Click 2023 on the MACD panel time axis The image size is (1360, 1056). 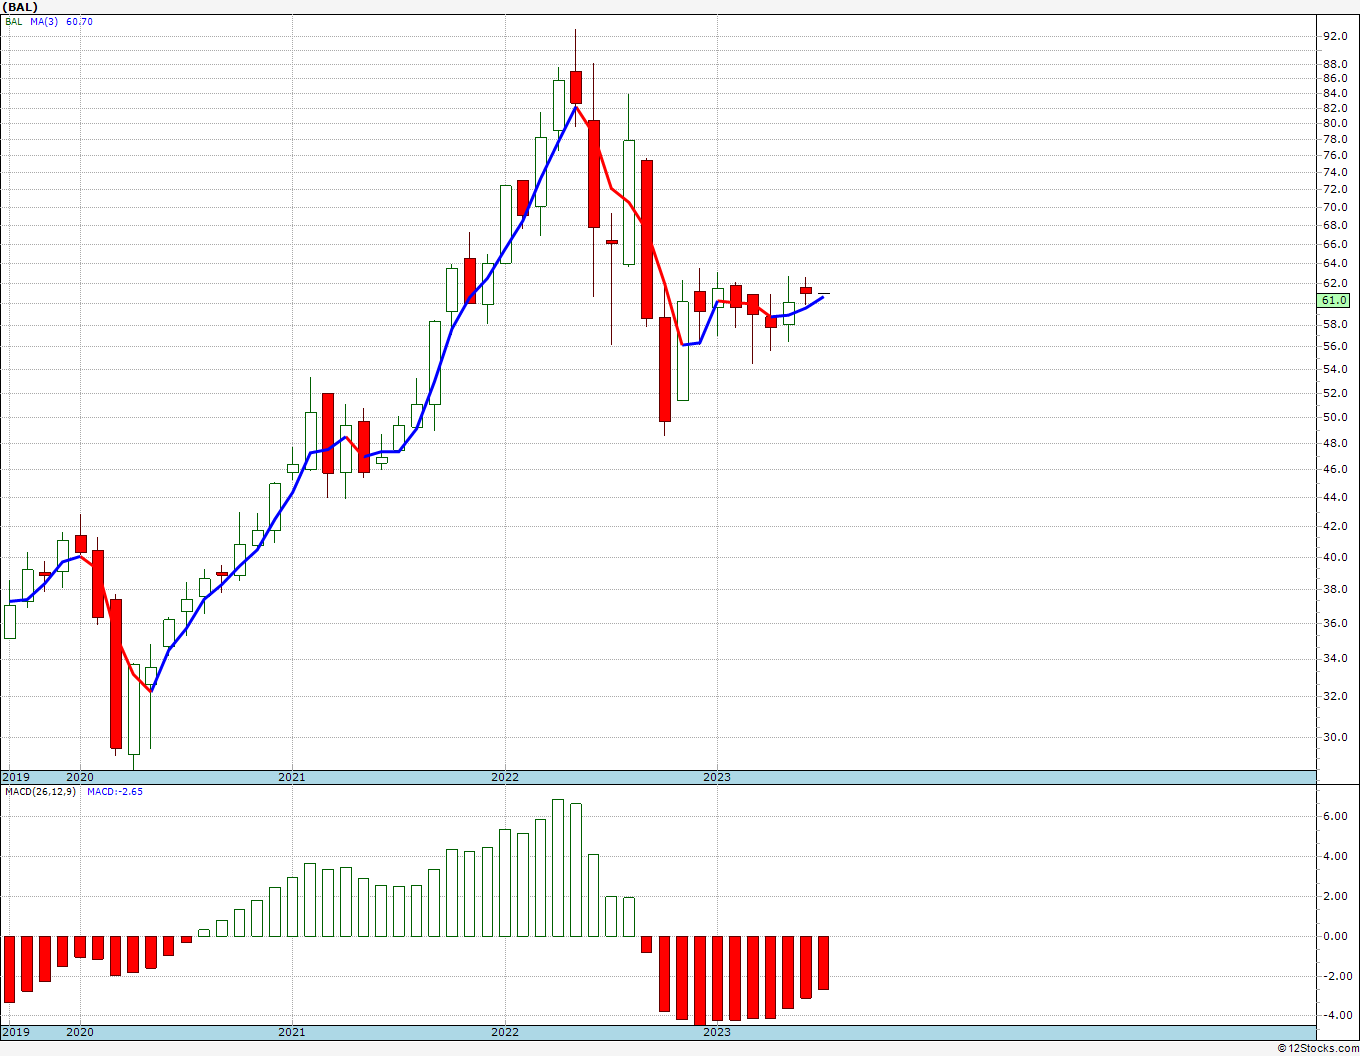(x=717, y=1032)
